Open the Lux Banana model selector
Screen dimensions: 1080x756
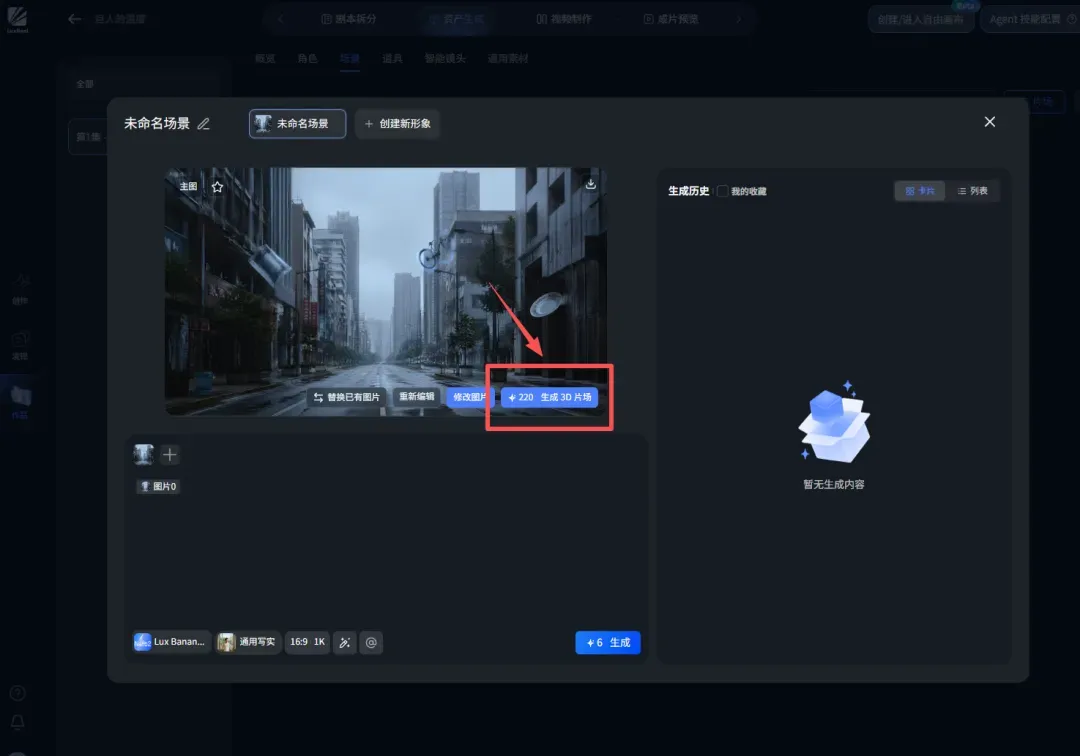tap(170, 642)
